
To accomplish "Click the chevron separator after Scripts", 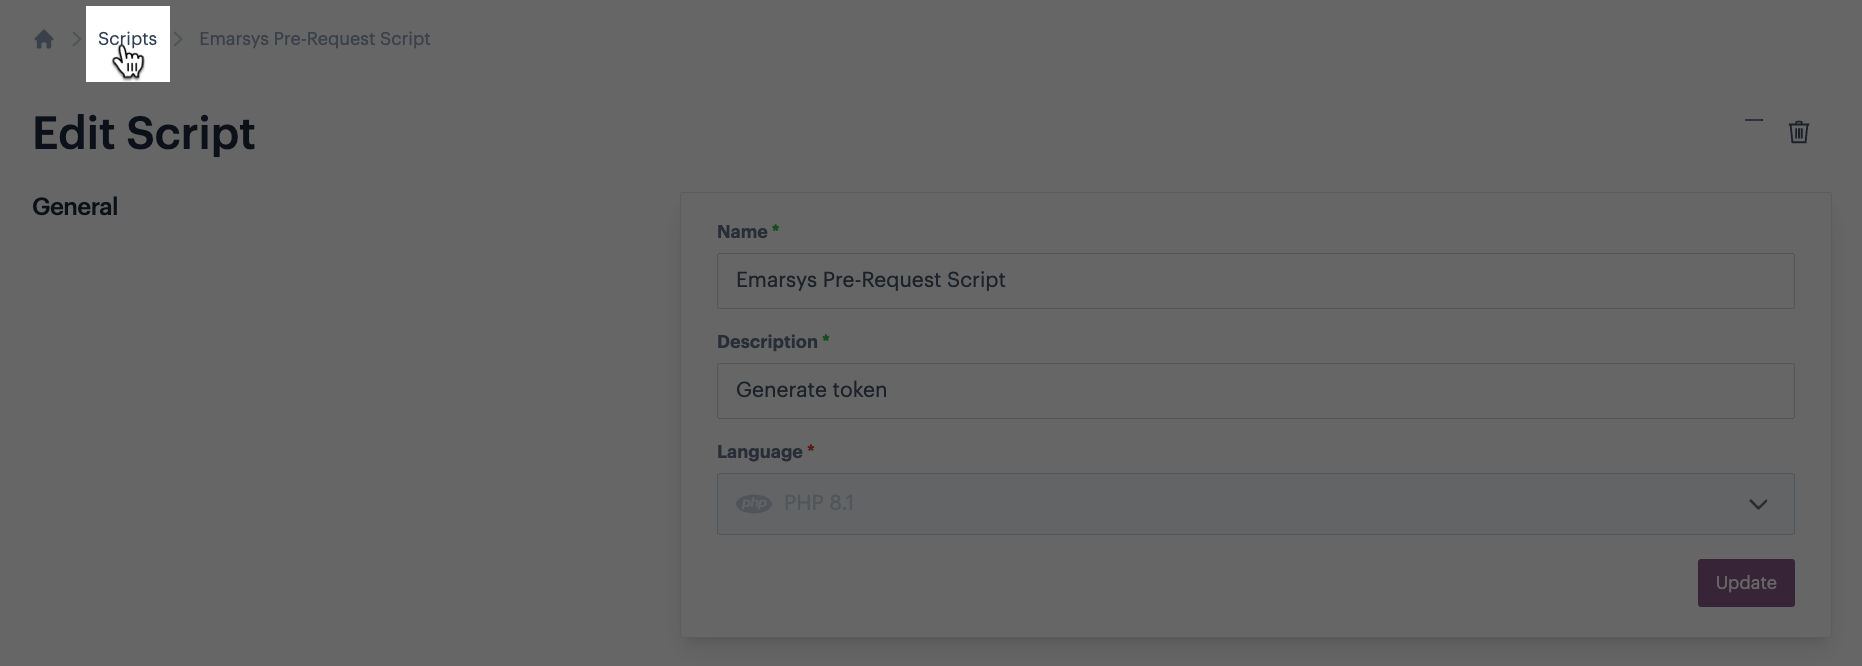I will click(x=178, y=39).
